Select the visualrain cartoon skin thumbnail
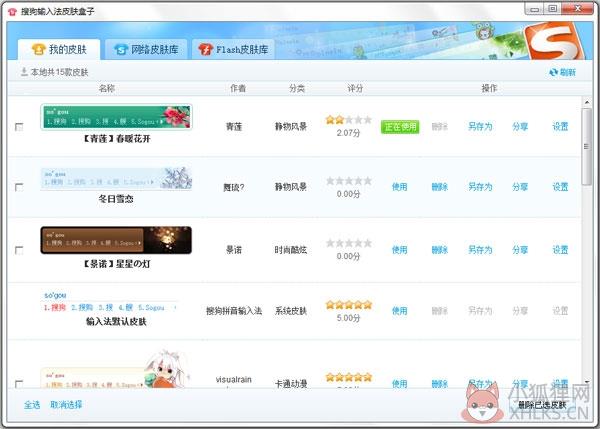 pyautogui.click(x=116, y=369)
